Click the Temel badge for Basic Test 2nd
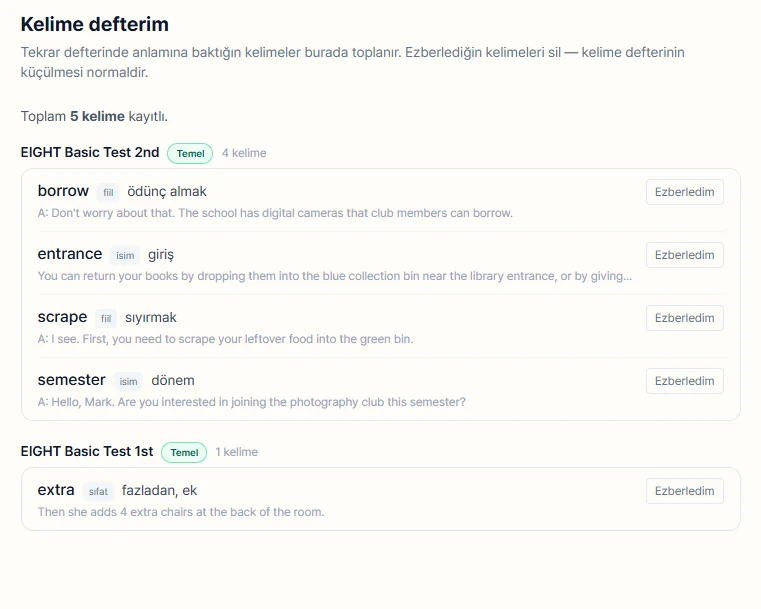Viewport: 761px width, 609px height. 190,153
